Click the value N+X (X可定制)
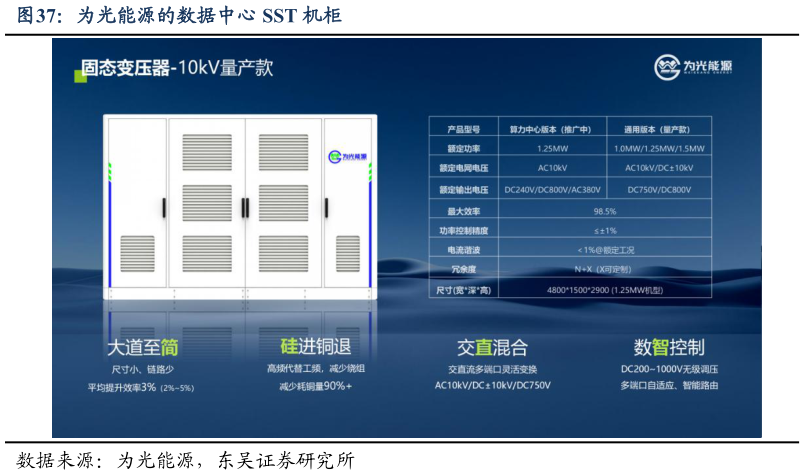 (603, 269)
